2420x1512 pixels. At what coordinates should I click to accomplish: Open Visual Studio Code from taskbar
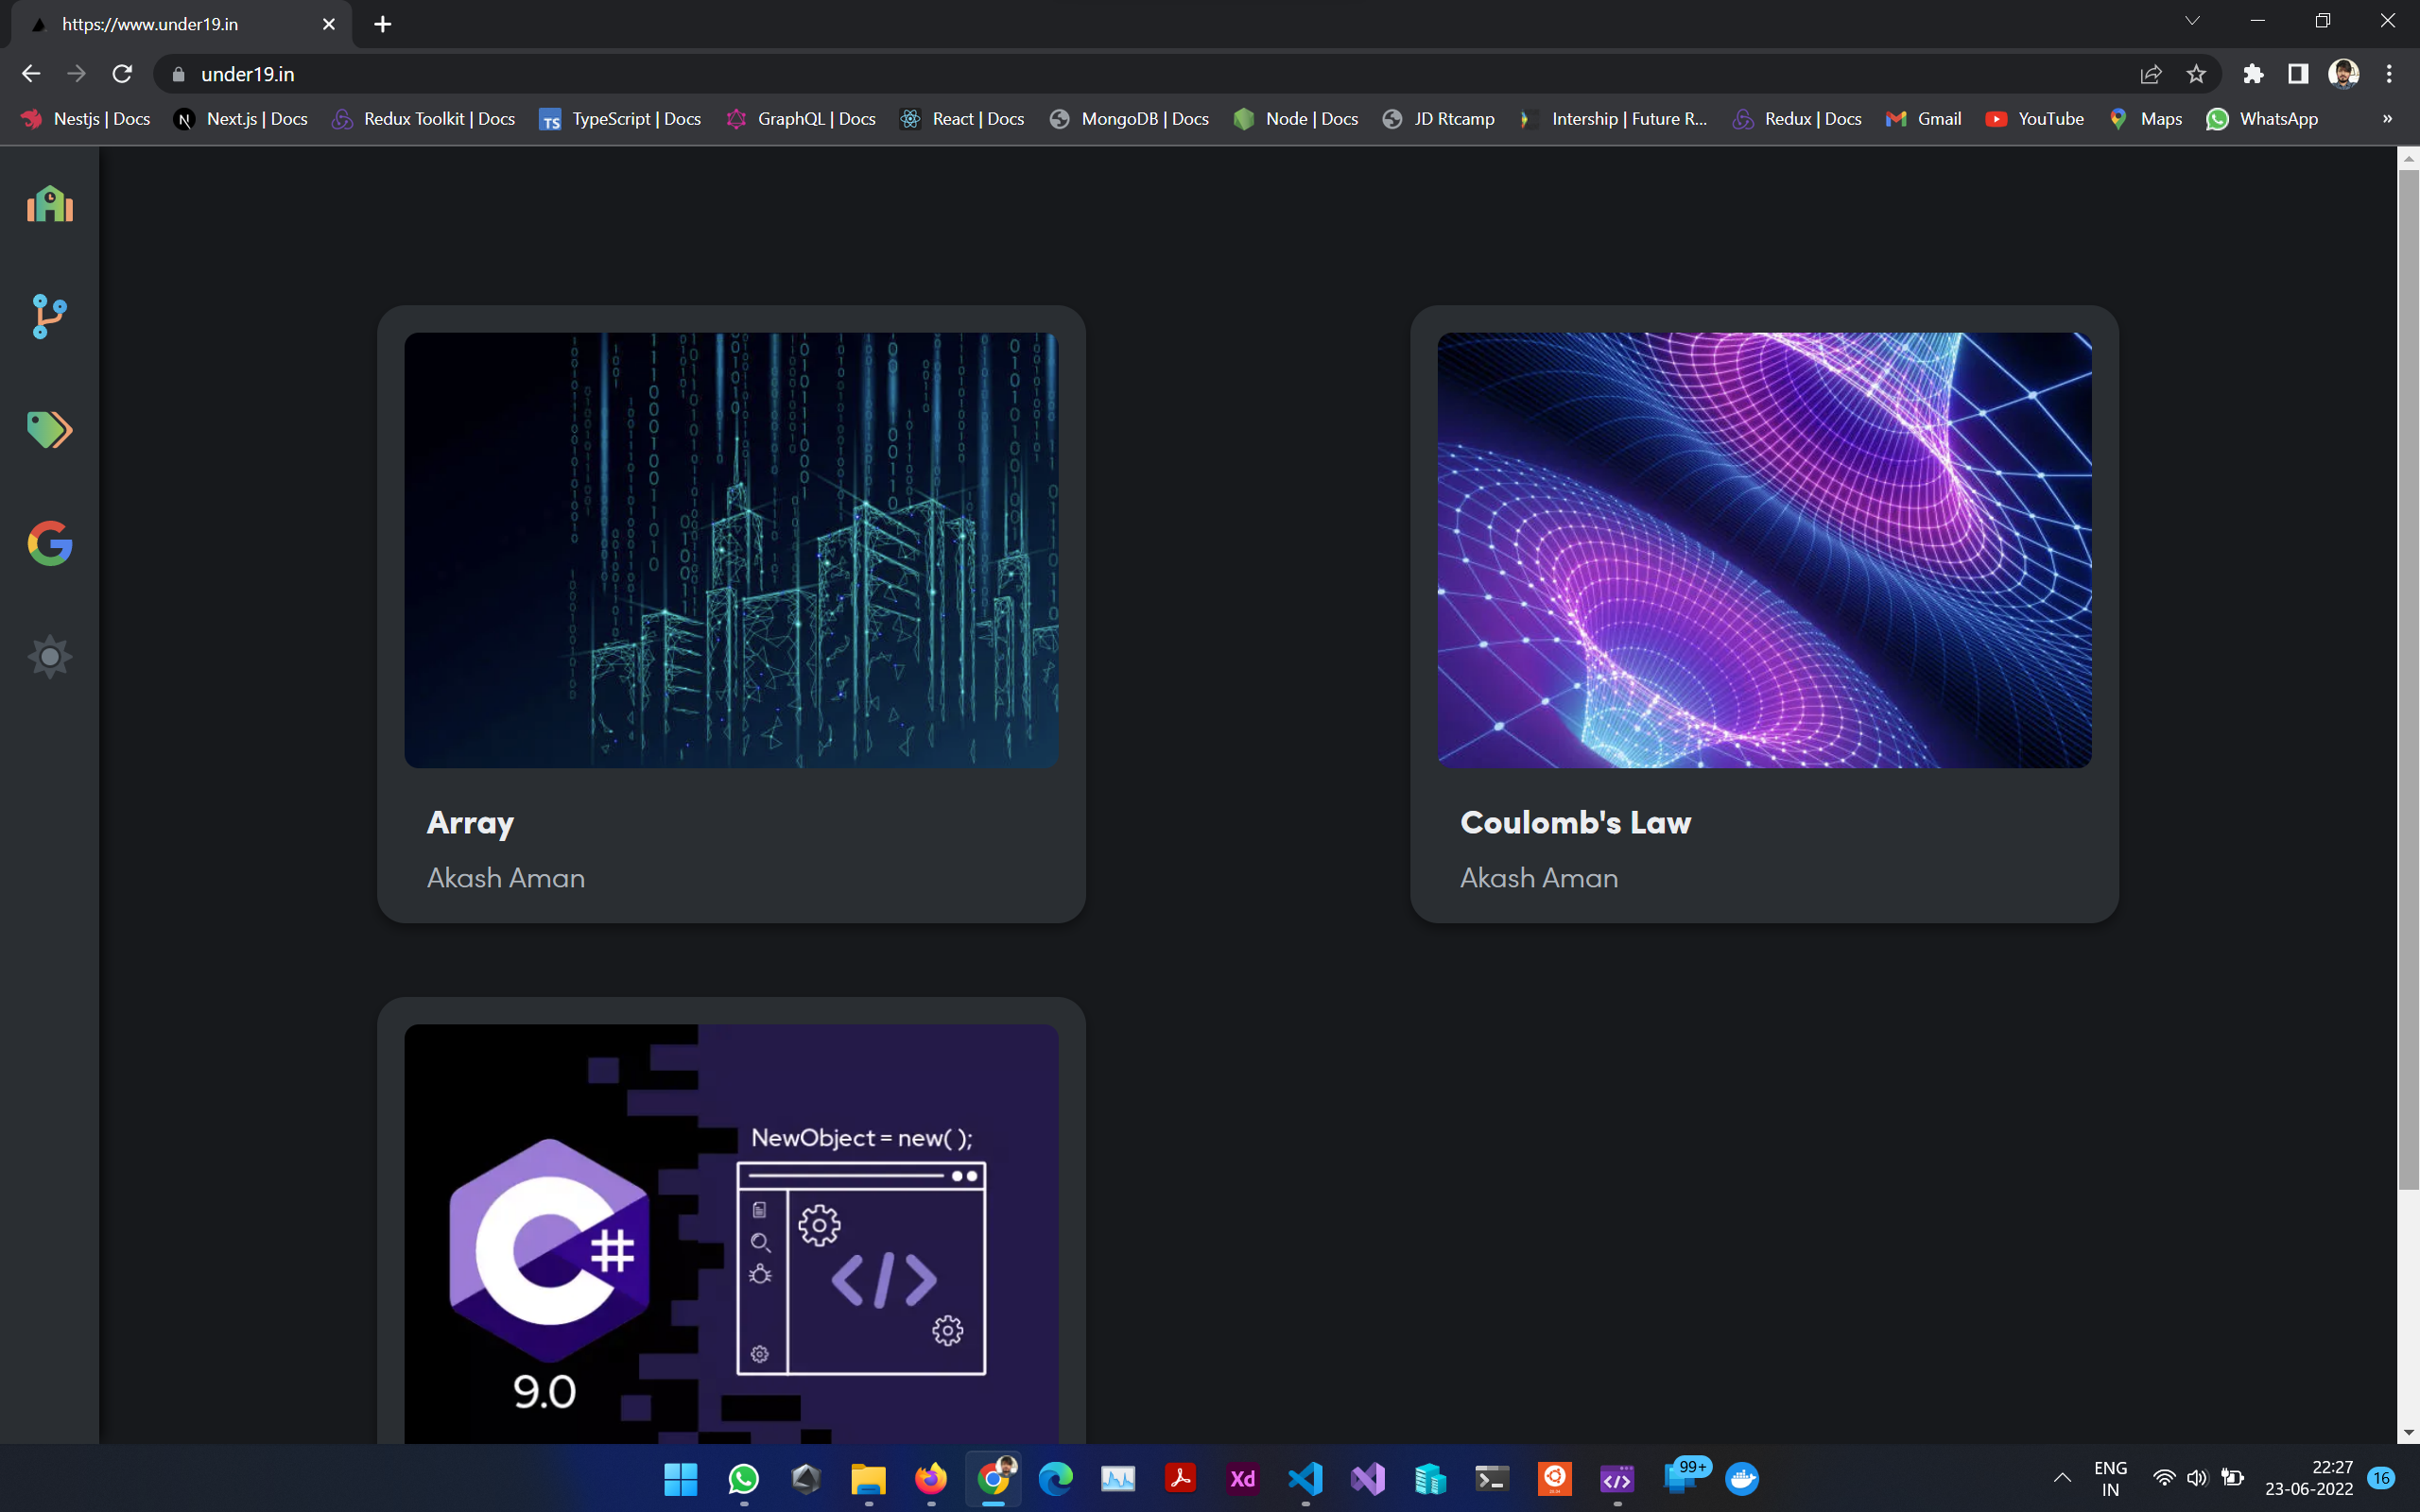pyautogui.click(x=1305, y=1478)
